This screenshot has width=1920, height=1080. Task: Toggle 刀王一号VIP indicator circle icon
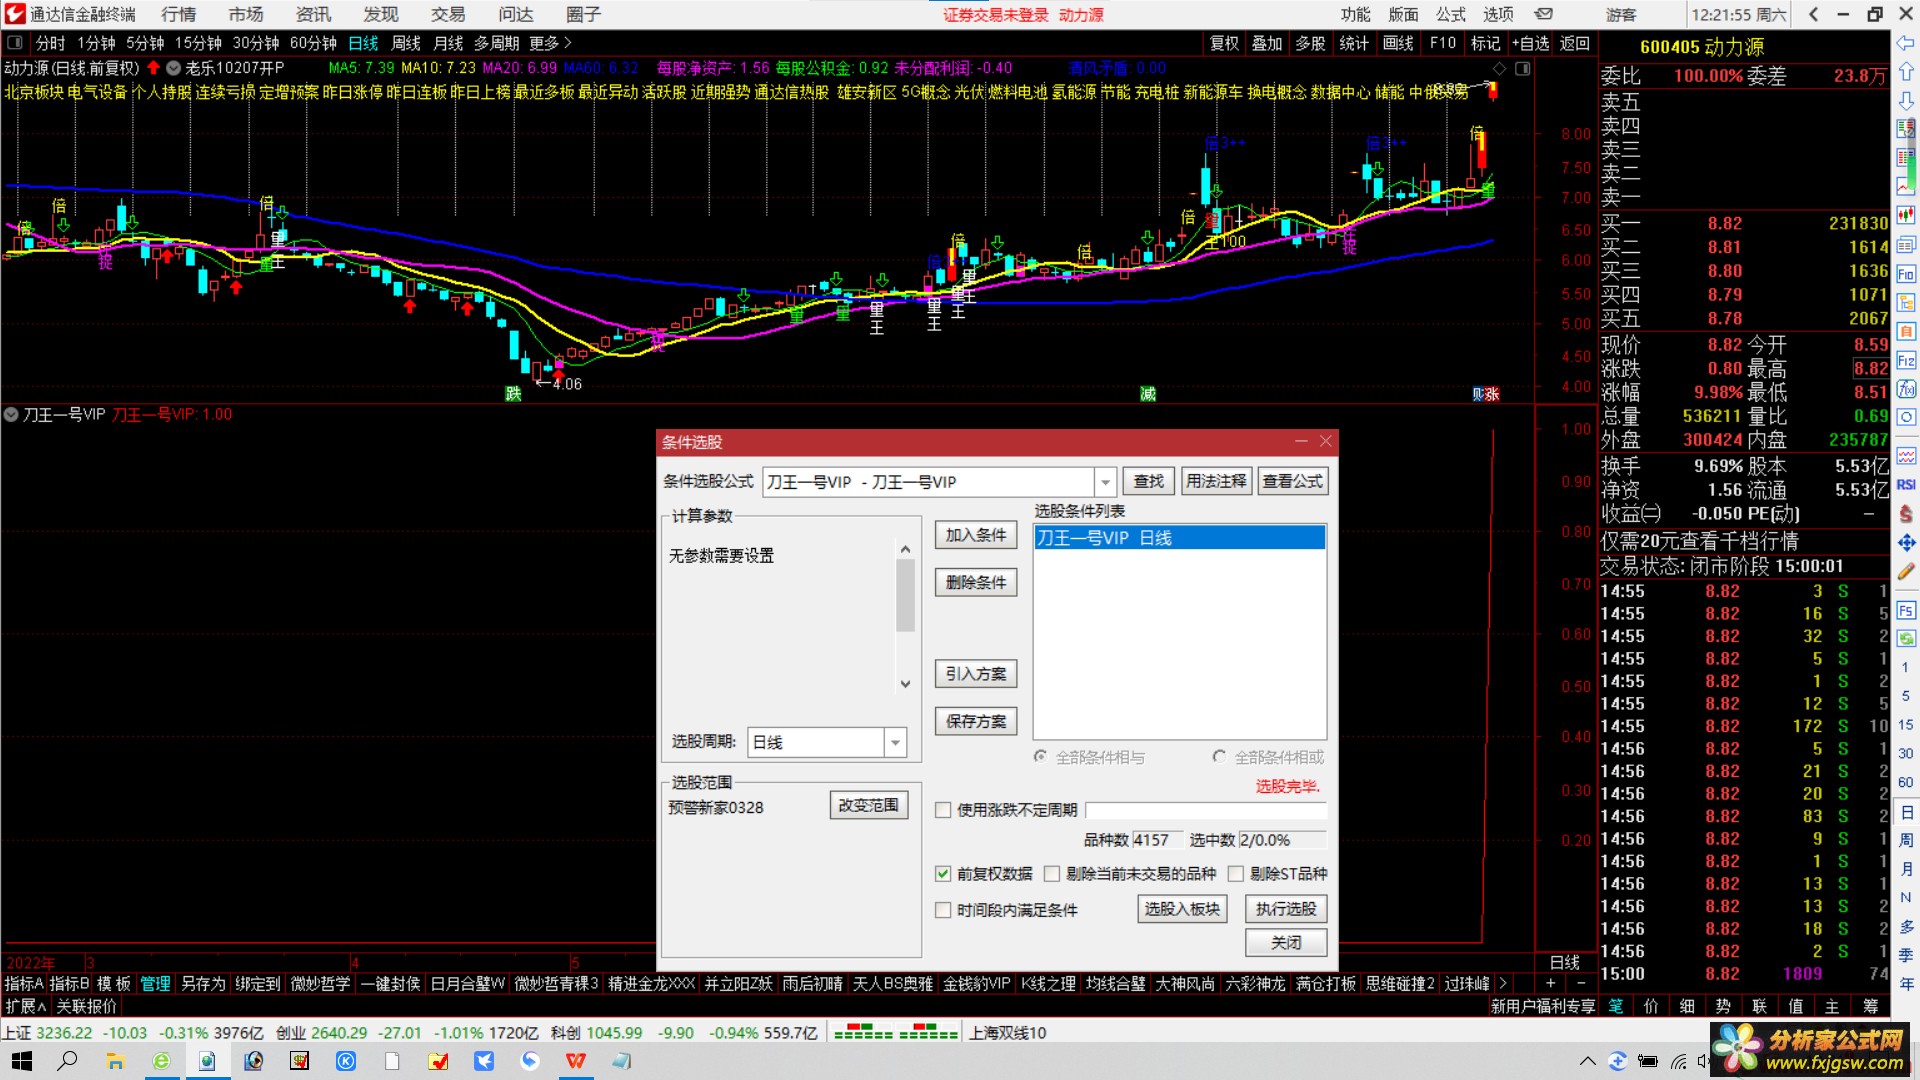pos(11,414)
